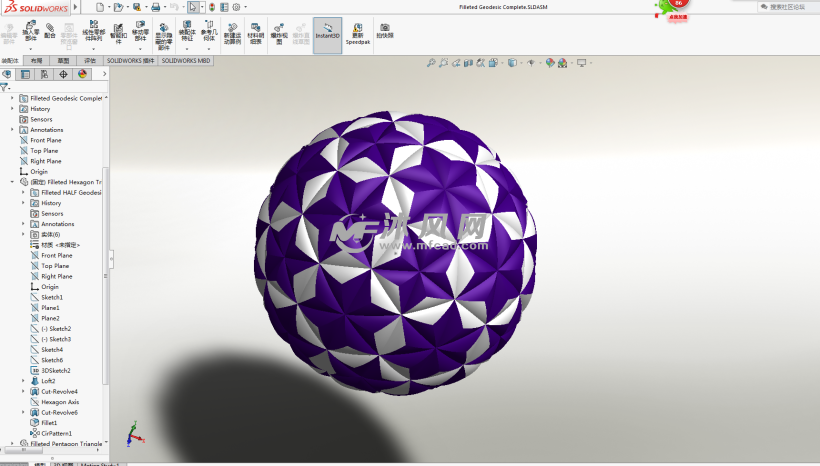Create a new document

click(x=100, y=7)
